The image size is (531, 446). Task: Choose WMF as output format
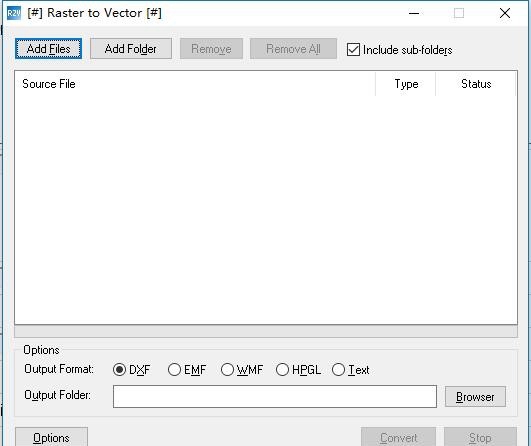(x=227, y=369)
